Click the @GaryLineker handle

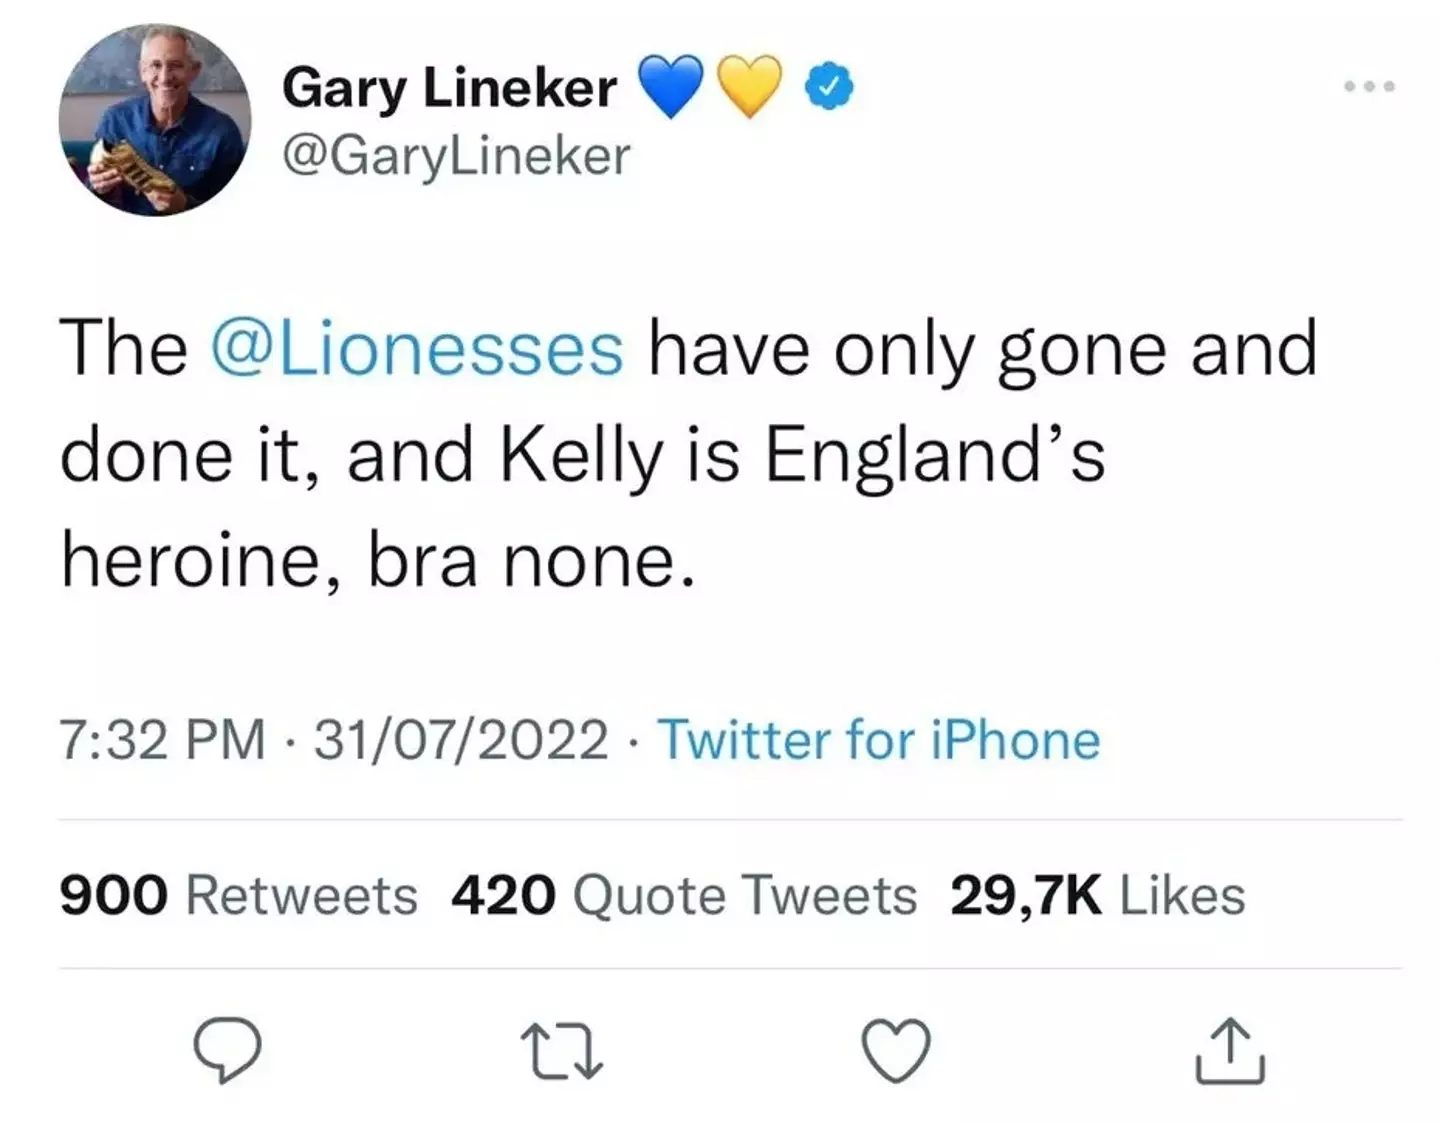(x=457, y=155)
